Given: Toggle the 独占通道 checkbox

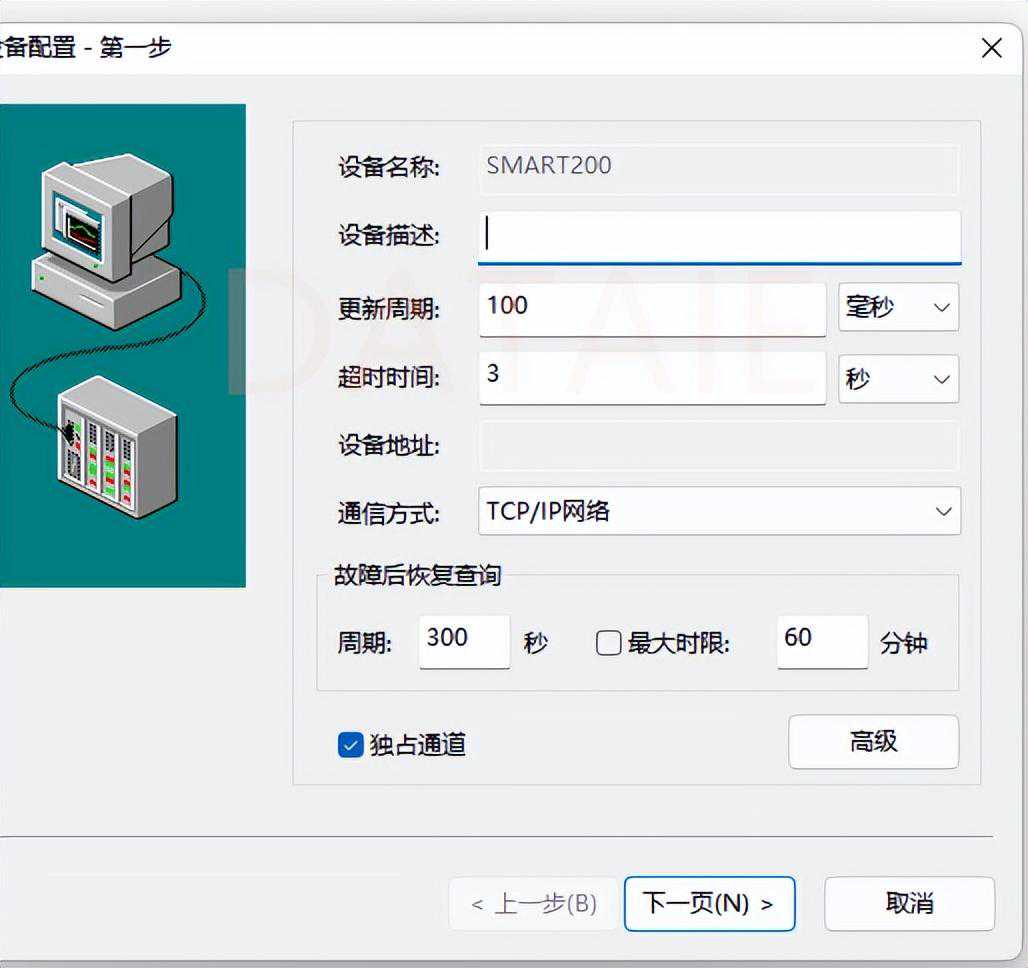Looking at the screenshot, I should click(x=350, y=745).
